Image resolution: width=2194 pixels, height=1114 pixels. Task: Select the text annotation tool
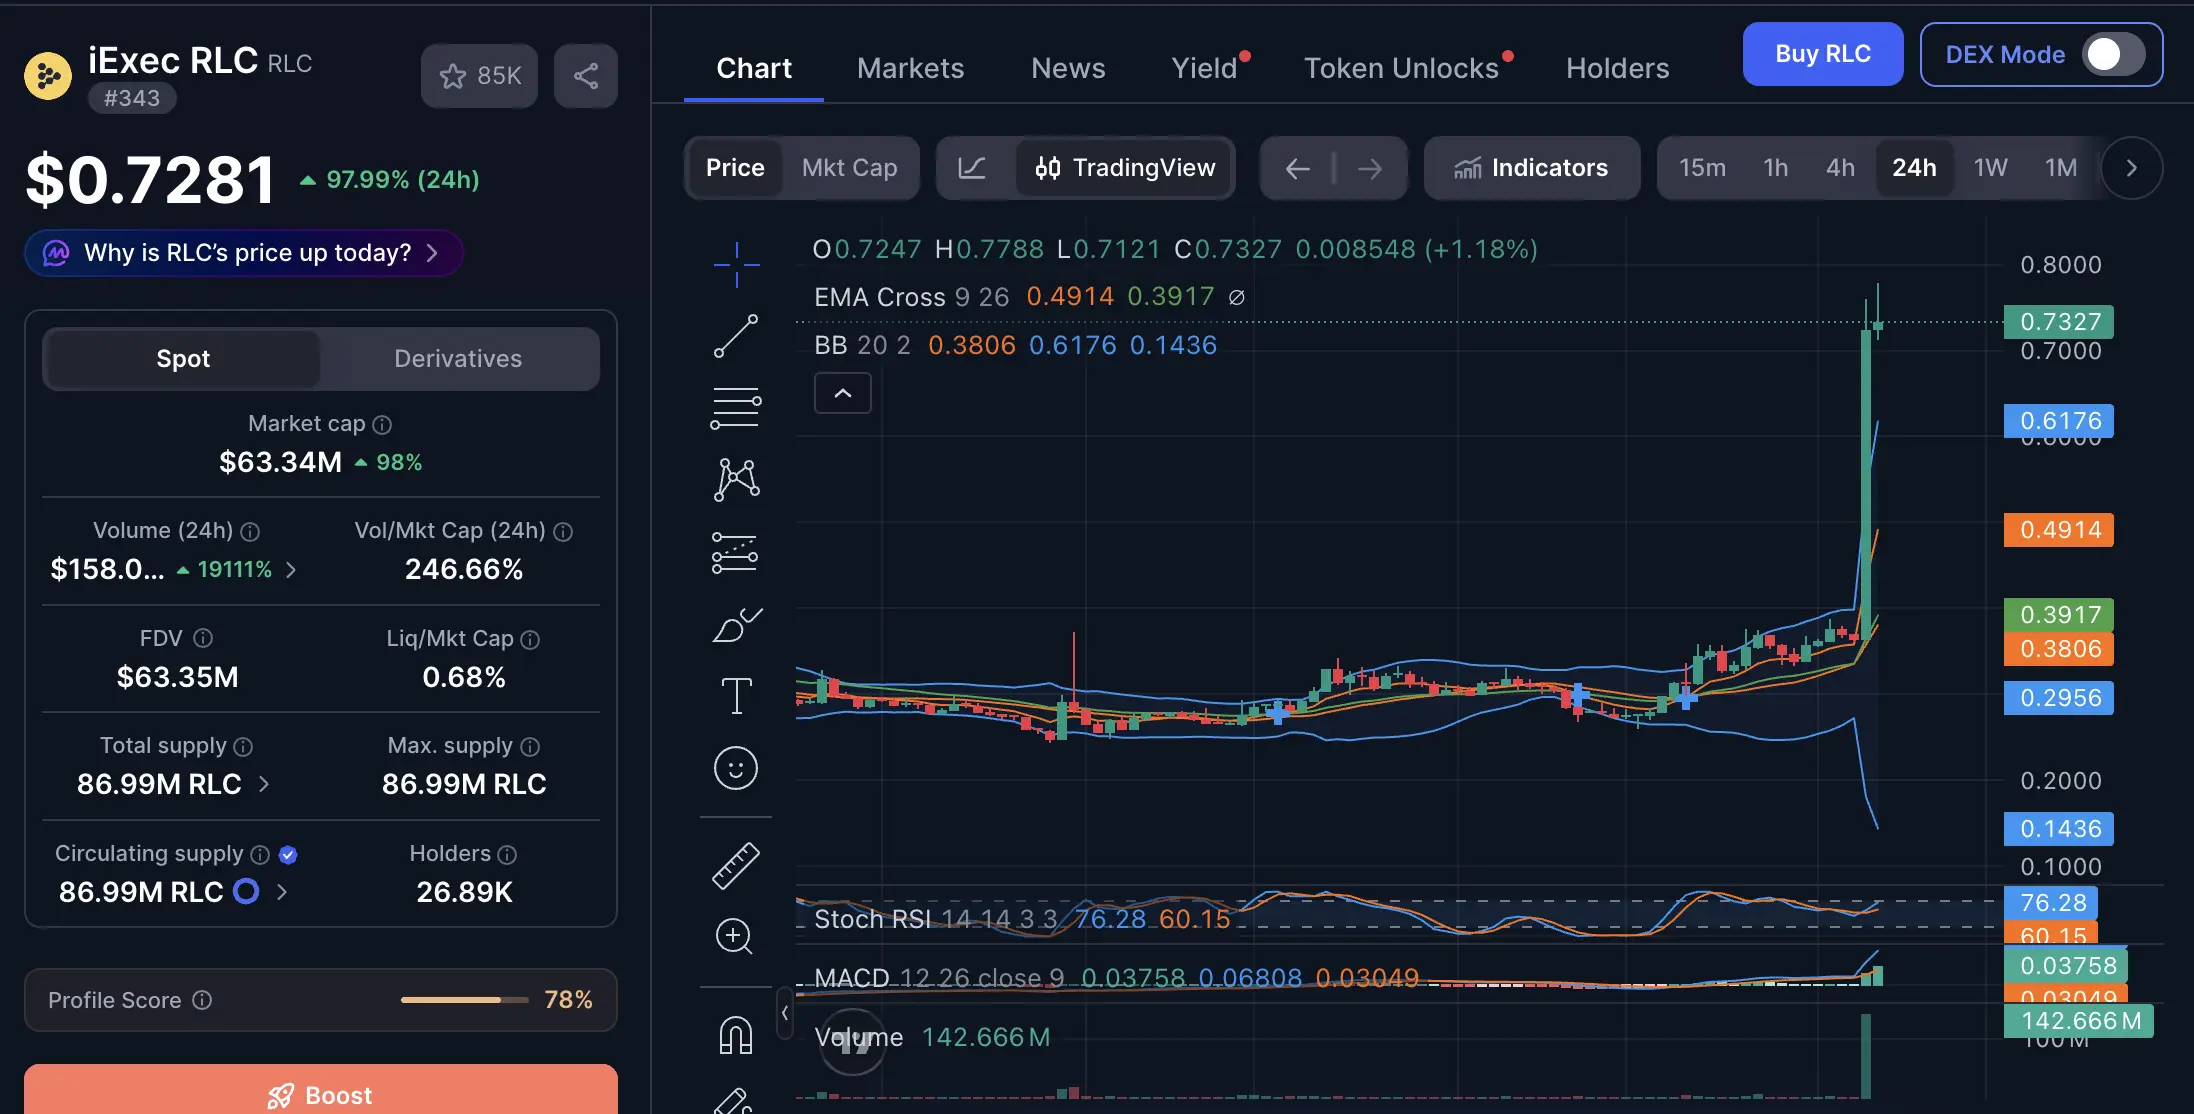point(737,696)
